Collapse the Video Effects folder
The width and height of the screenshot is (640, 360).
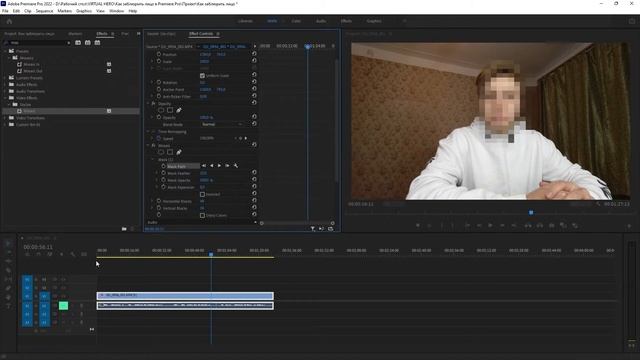5,98
